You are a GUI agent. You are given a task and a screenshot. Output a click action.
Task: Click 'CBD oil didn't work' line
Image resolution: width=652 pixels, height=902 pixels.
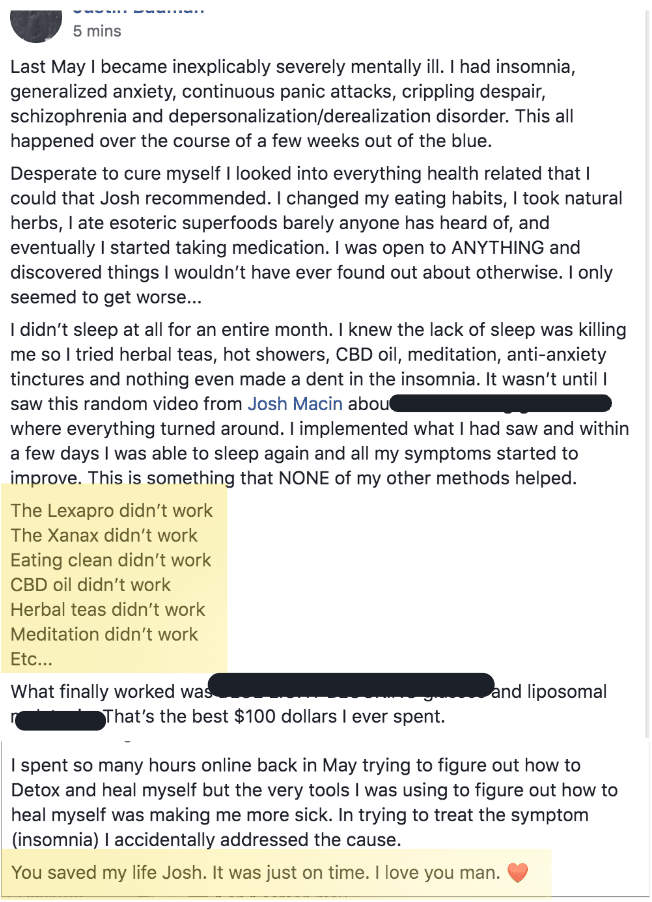[x=90, y=585]
